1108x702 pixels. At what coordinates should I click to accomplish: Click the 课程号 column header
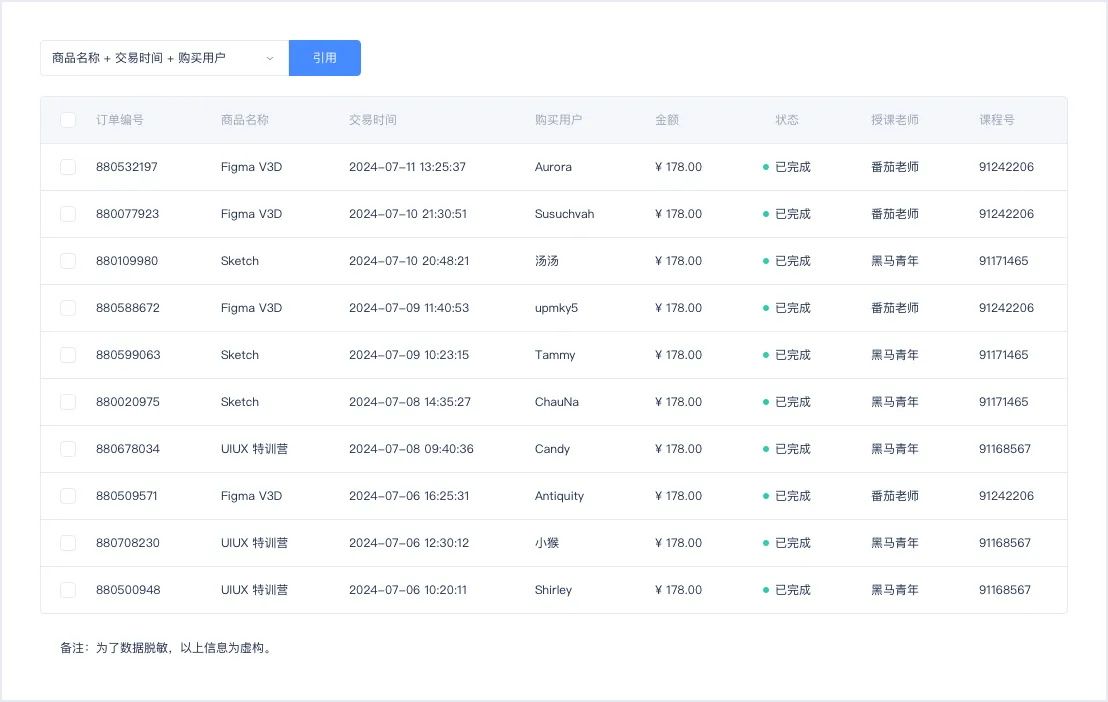[996, 120]
